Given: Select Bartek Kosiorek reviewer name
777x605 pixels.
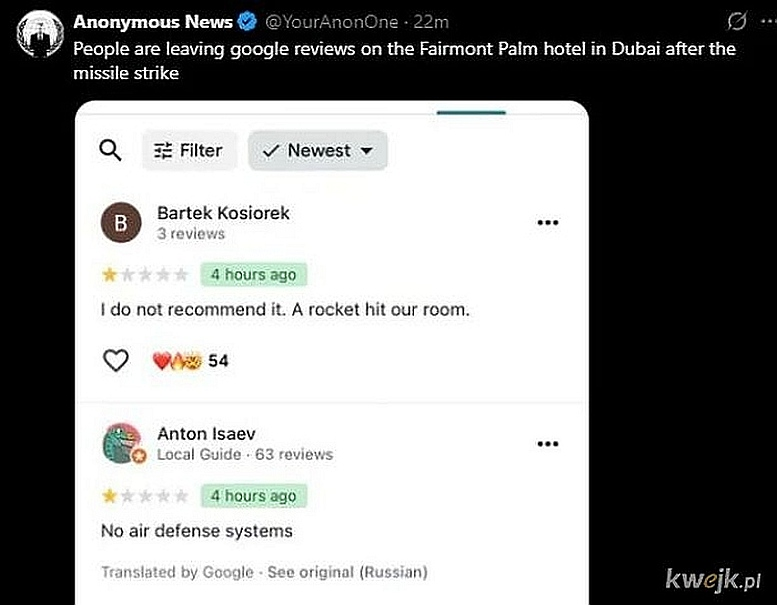Looking at the screenshot, I should click(223, 213).
